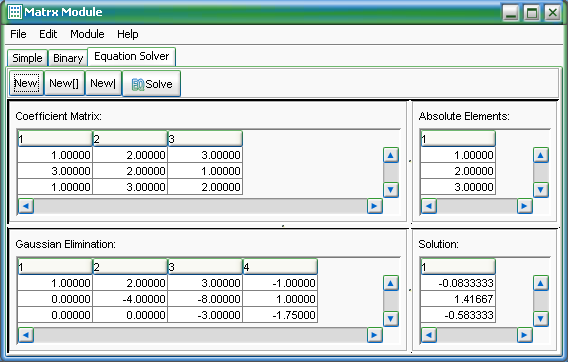Click left arrow of Gaussian Elimination scrollbar
568x362 pixels.
[26, 335]
